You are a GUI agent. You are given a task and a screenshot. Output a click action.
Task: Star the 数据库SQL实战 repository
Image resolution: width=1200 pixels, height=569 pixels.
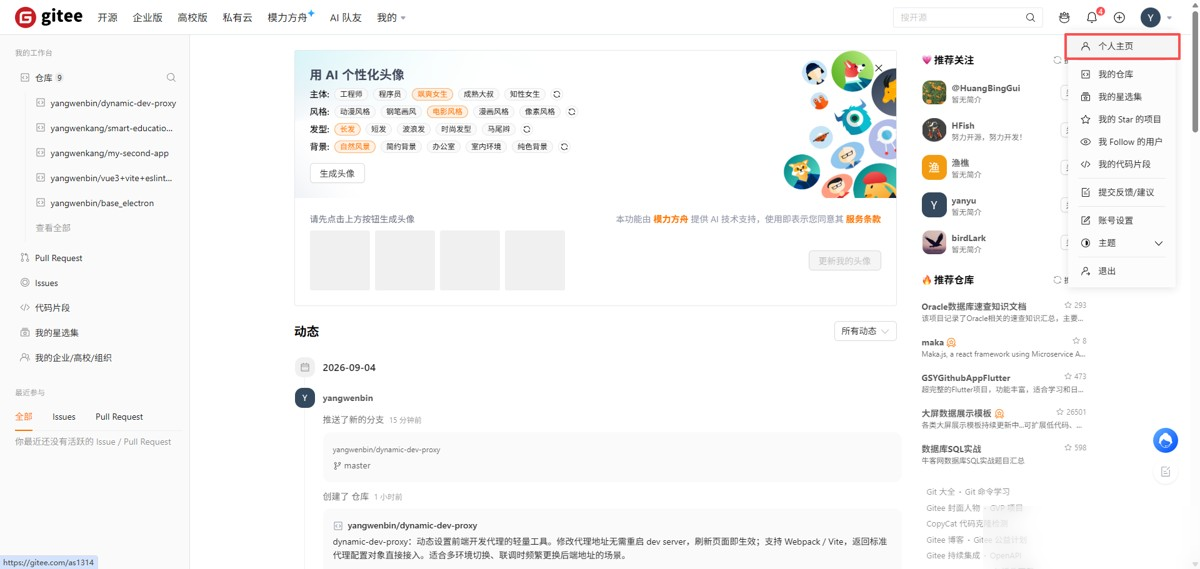point(1069,448)
